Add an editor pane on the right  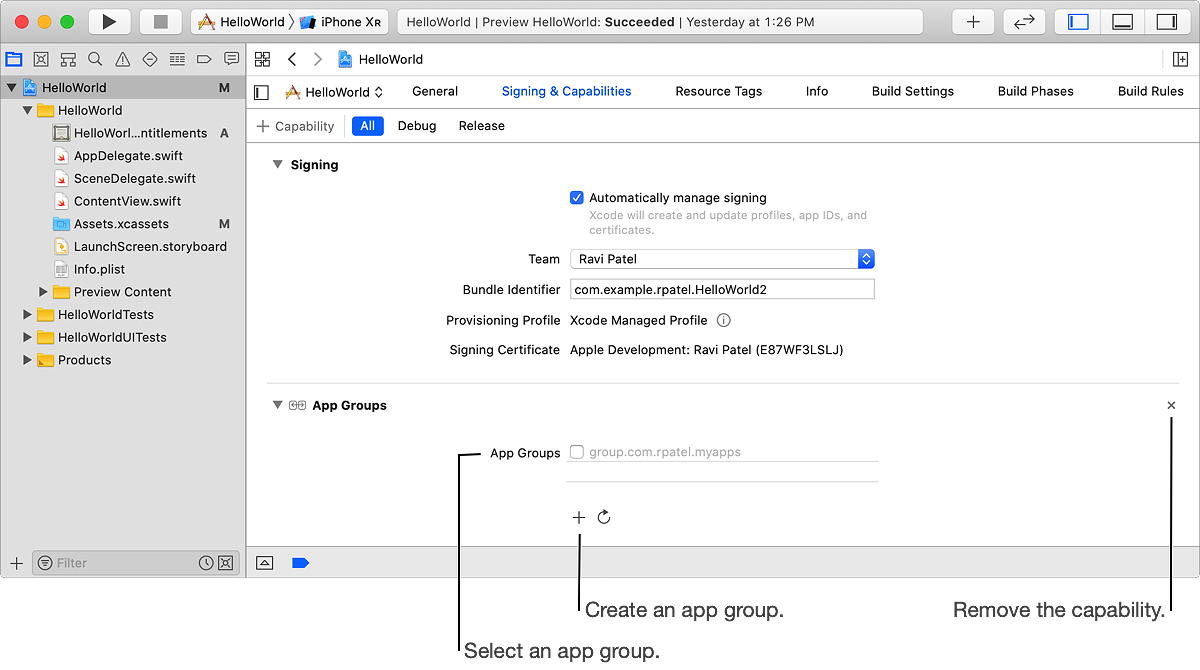pyautogui.click(x=1180, y=59)
